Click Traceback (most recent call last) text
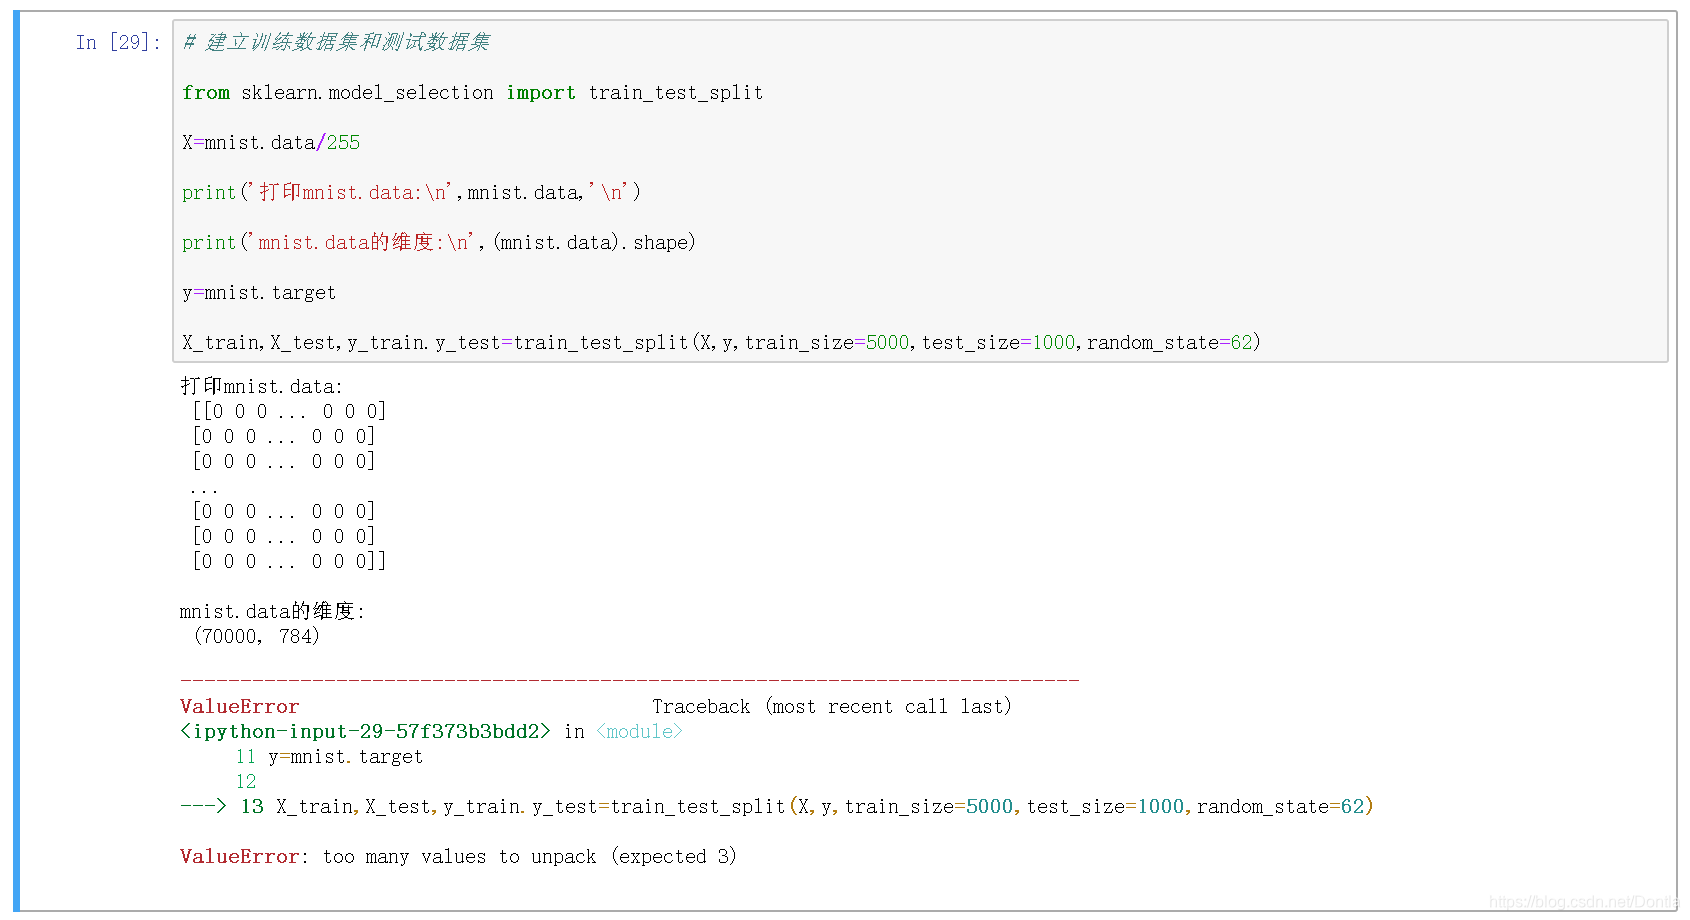Viewport: 1690px width, 920px height. click(832, 707)
